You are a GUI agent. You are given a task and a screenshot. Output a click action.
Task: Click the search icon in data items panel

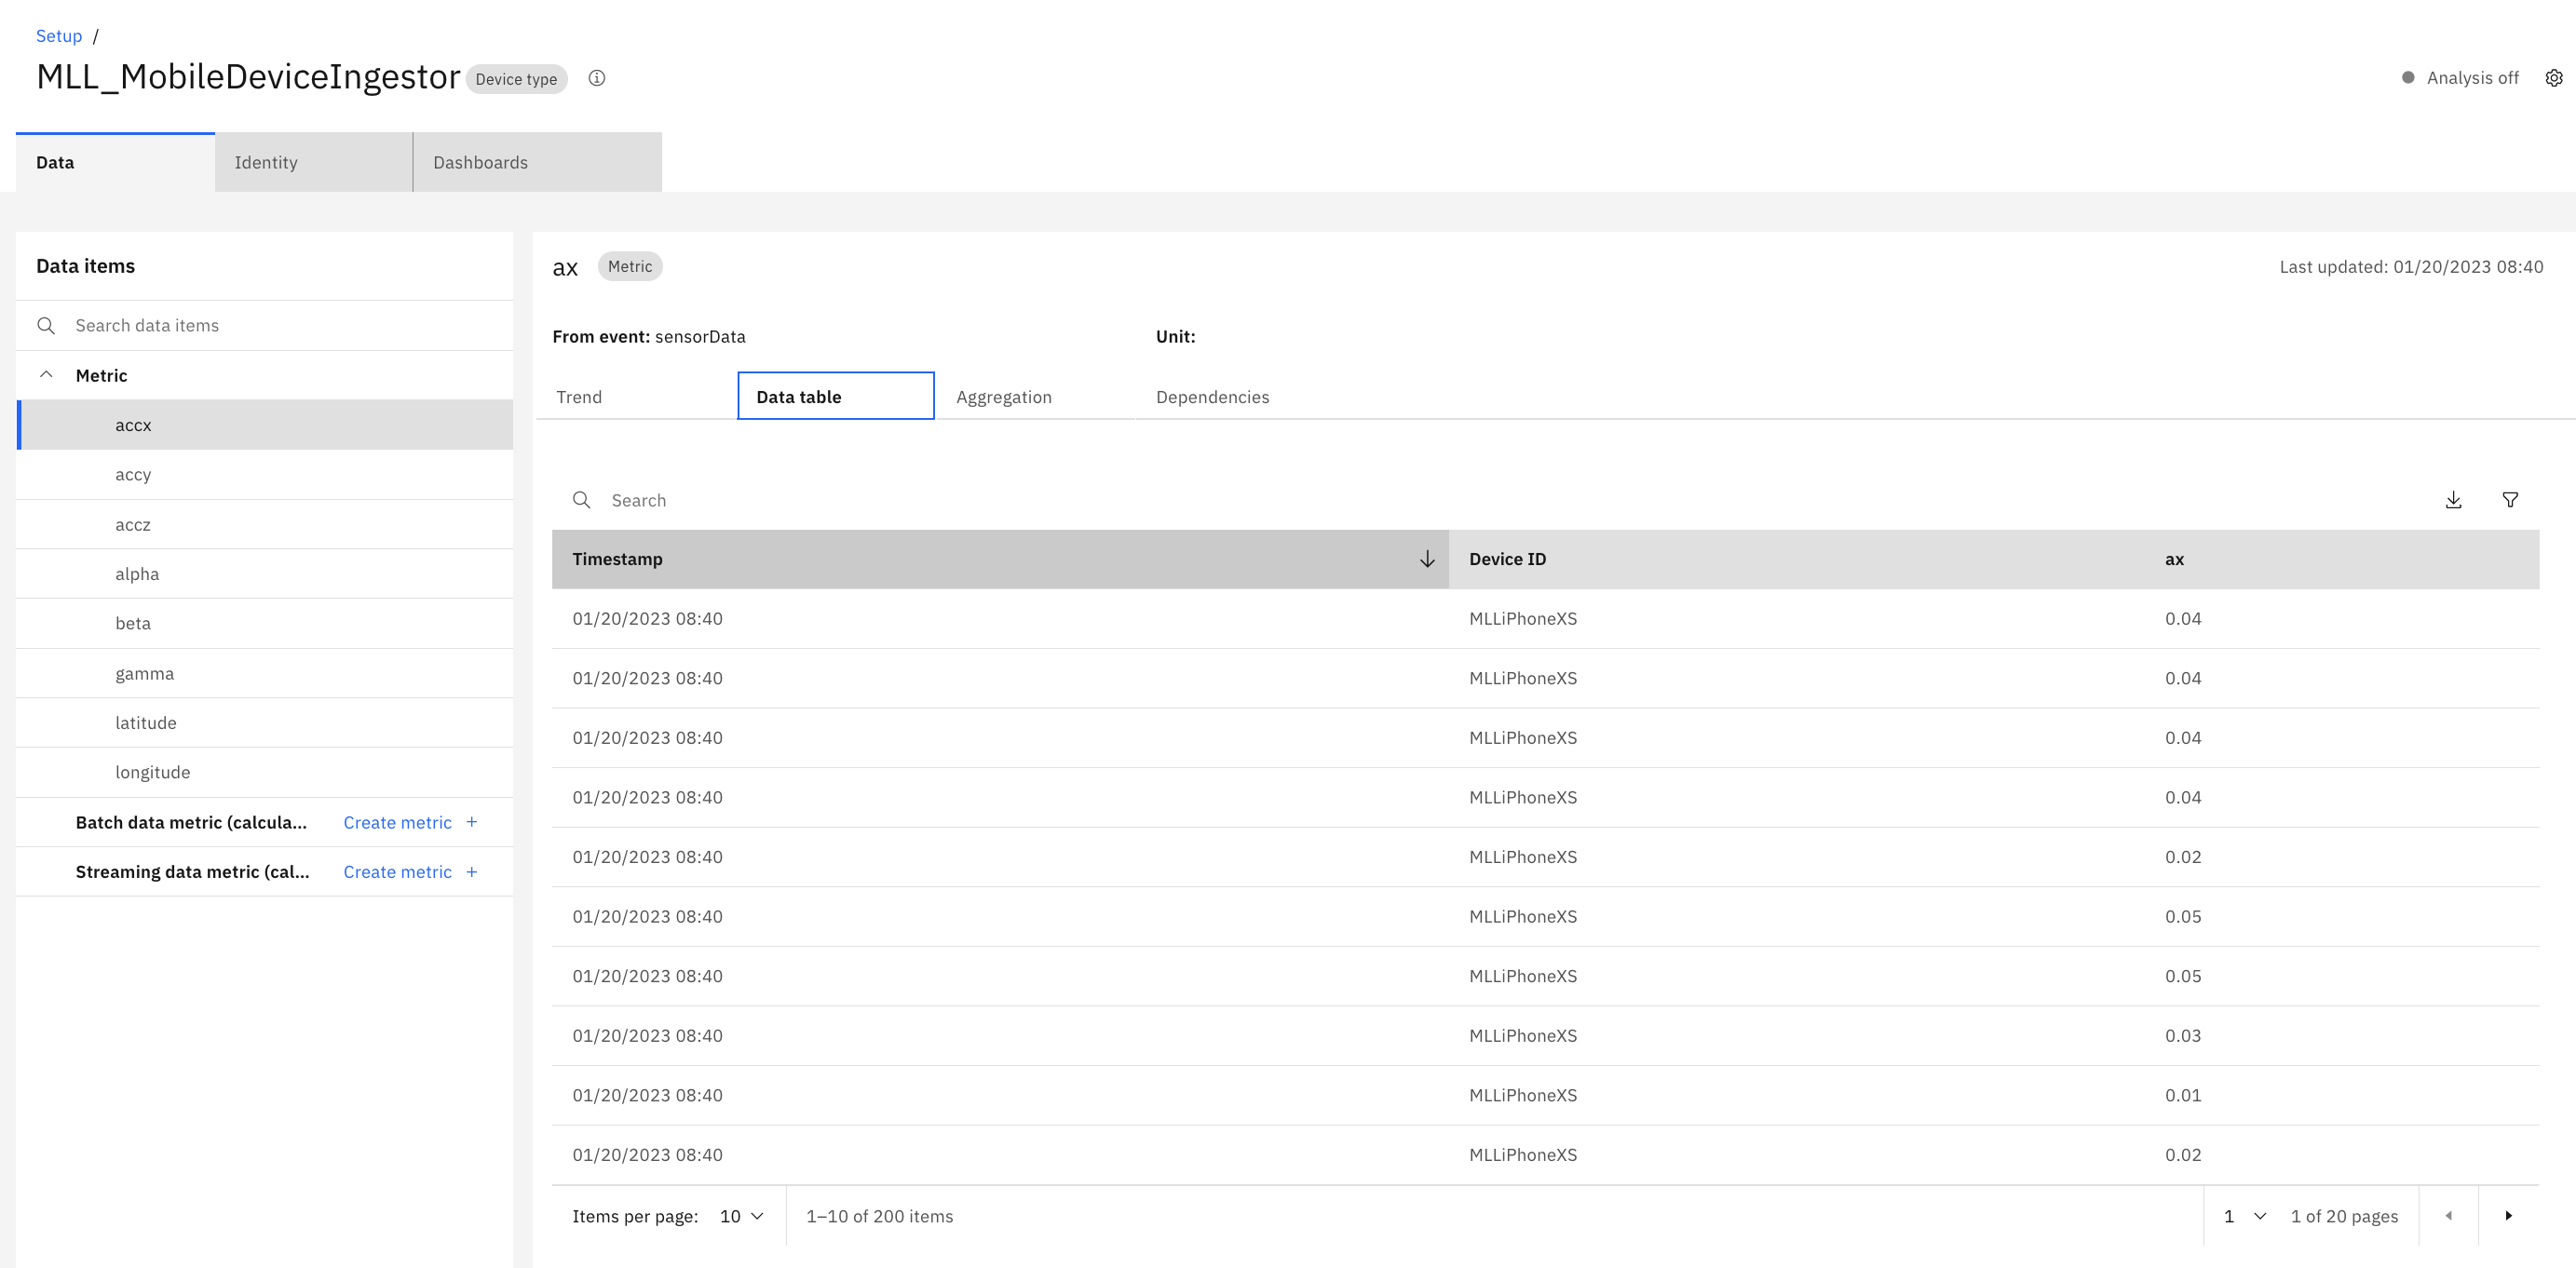point(46,325)
